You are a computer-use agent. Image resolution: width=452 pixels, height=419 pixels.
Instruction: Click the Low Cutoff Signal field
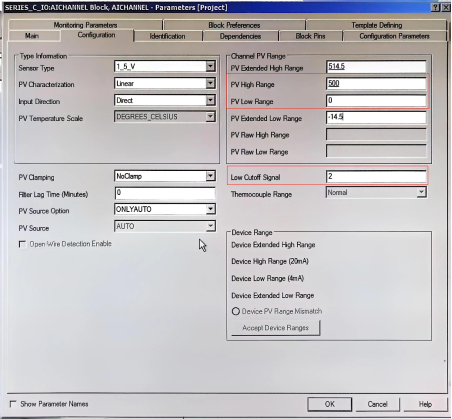pos(376,176)
